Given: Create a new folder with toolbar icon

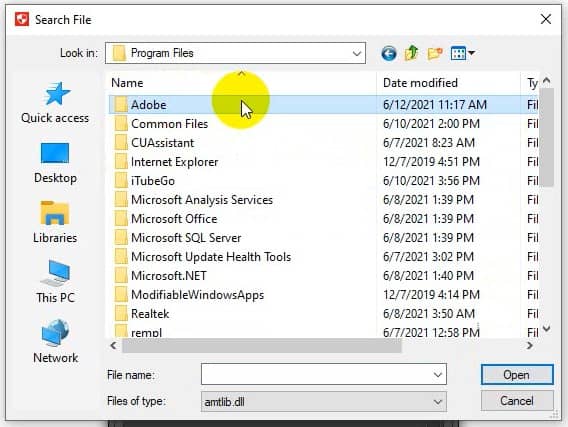Looking at the screenshot, I should coord(434,54).
